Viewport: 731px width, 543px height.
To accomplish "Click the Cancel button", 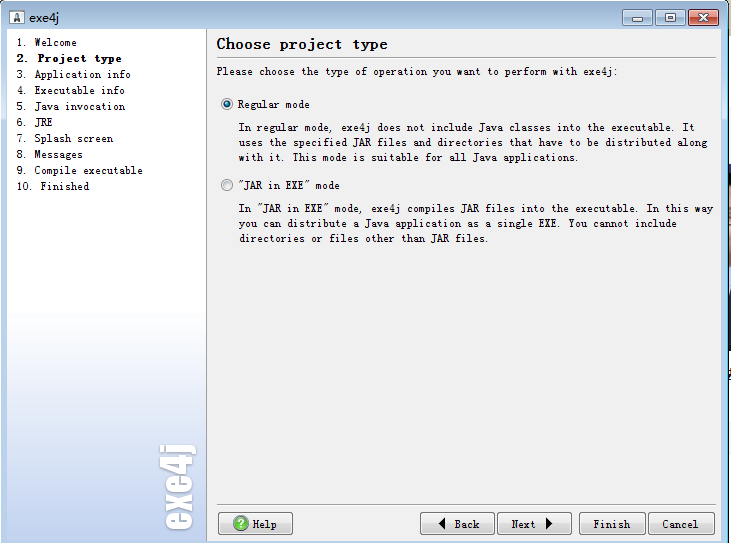I will coord(680,524).
